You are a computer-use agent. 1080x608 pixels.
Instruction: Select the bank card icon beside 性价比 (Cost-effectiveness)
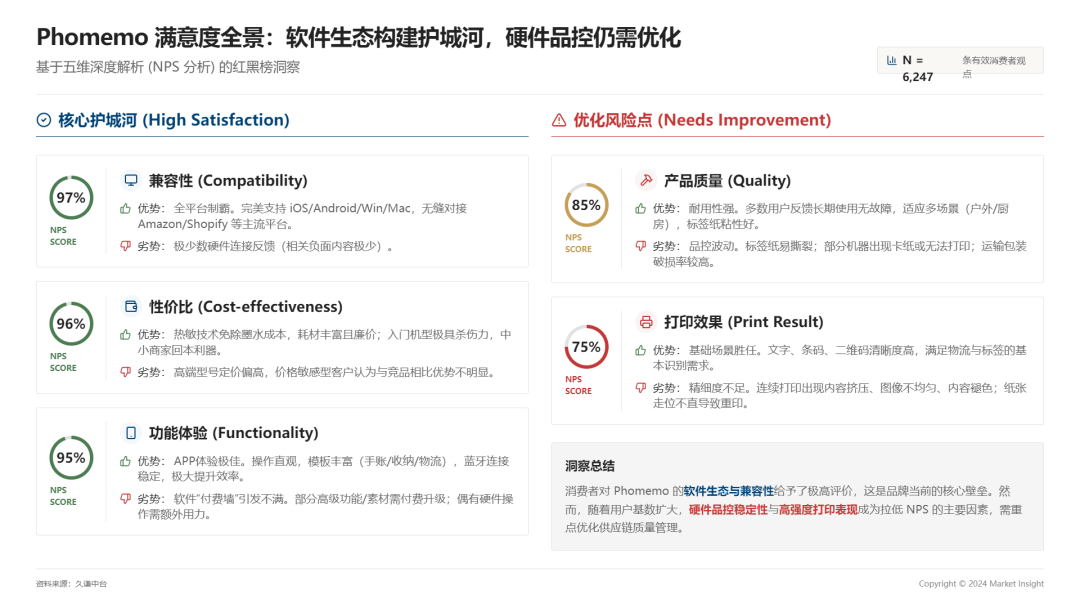pyautogui.click(x=130, y=306)
